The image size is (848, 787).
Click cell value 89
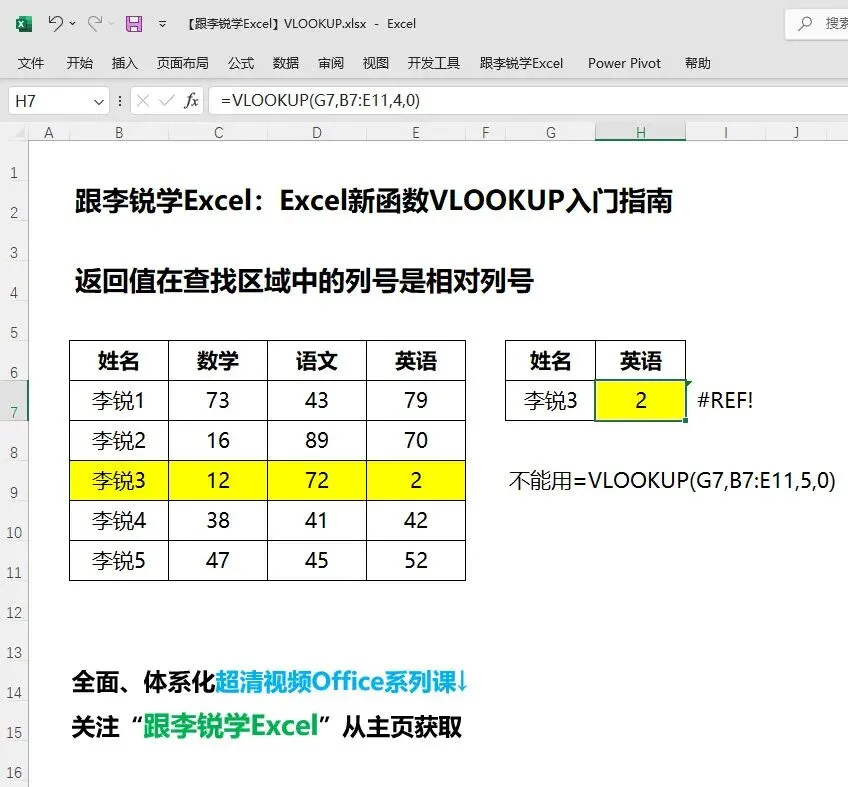(317, 441)
